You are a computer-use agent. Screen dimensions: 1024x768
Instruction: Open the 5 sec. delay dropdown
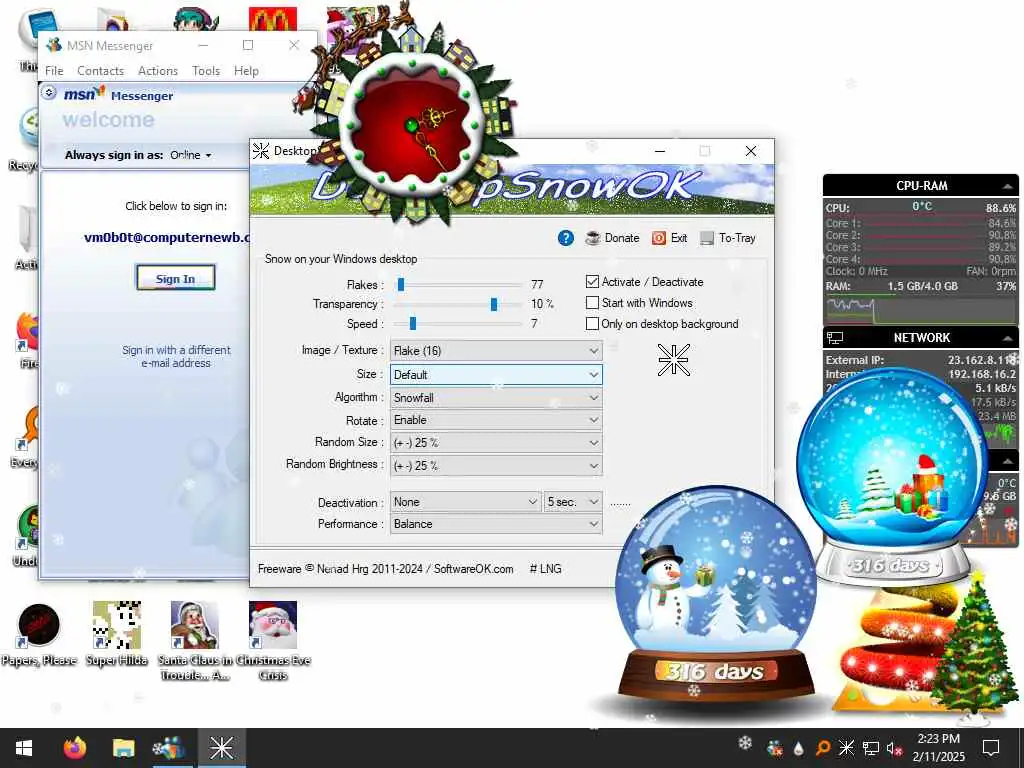573,502
